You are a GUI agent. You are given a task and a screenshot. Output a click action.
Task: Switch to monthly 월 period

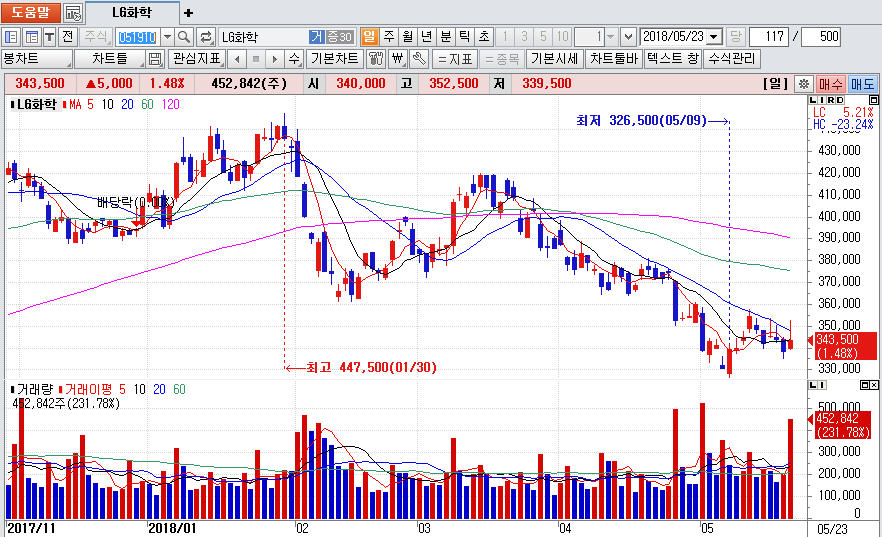tap(407, 36)
